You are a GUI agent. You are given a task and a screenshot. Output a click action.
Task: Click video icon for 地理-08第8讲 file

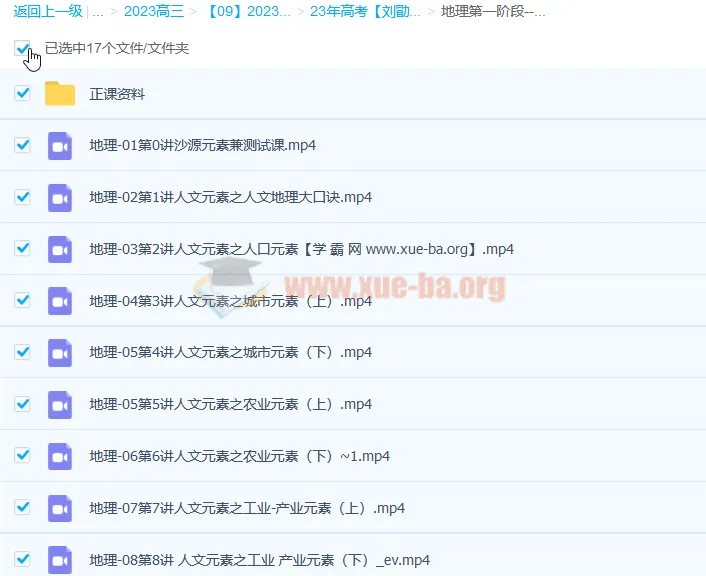60,560
